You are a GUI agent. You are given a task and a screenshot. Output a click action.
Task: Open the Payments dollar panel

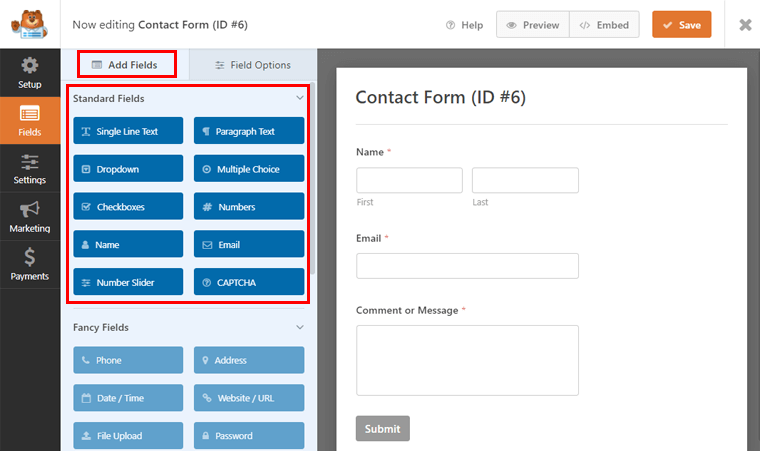pos(30,264)
